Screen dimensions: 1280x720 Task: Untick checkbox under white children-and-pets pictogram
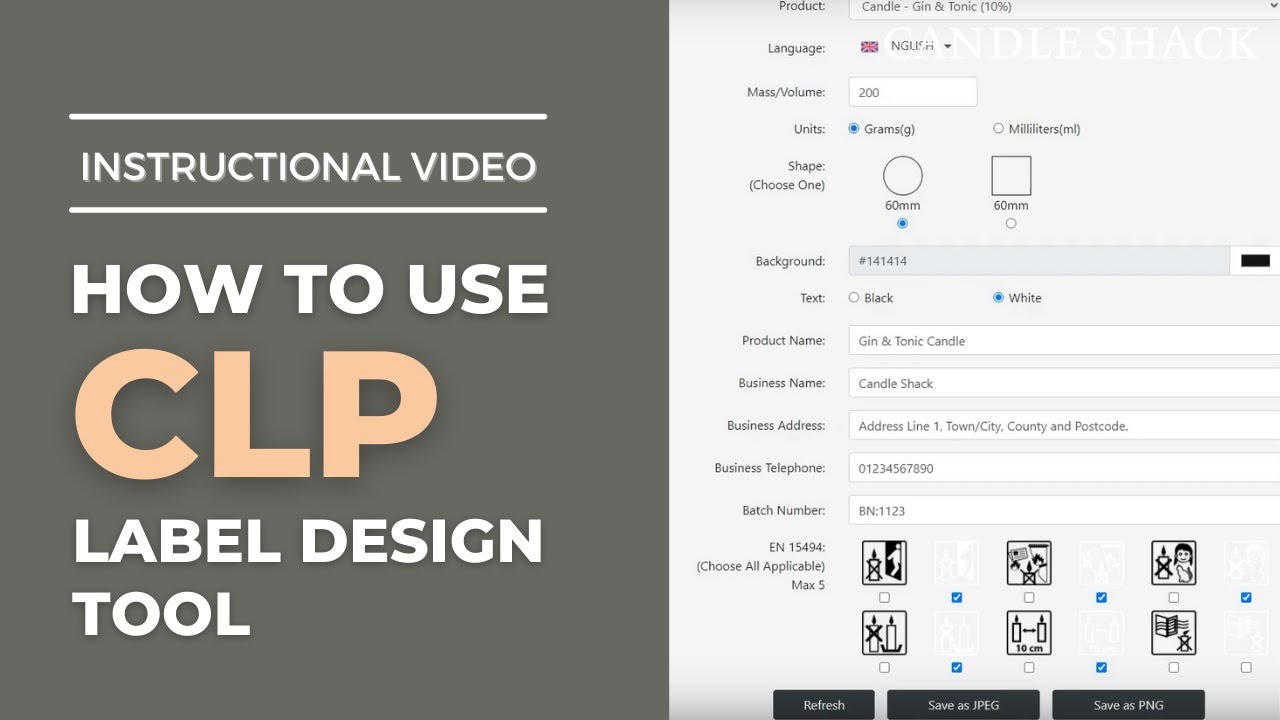[1246, 598]
